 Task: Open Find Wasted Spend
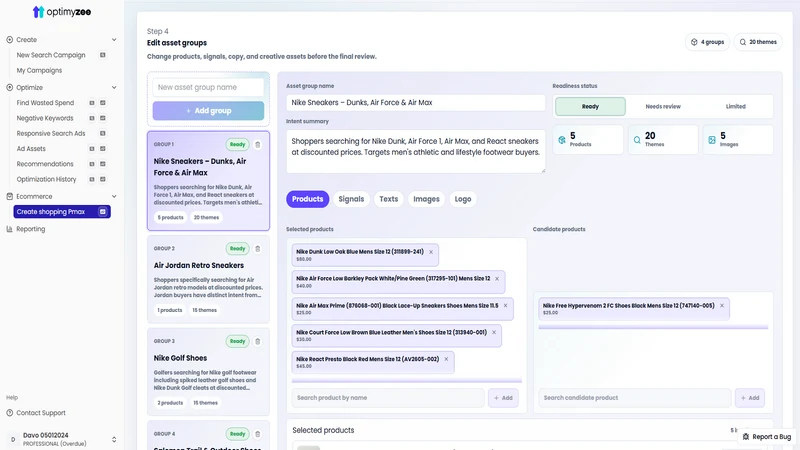pos(45,103)
